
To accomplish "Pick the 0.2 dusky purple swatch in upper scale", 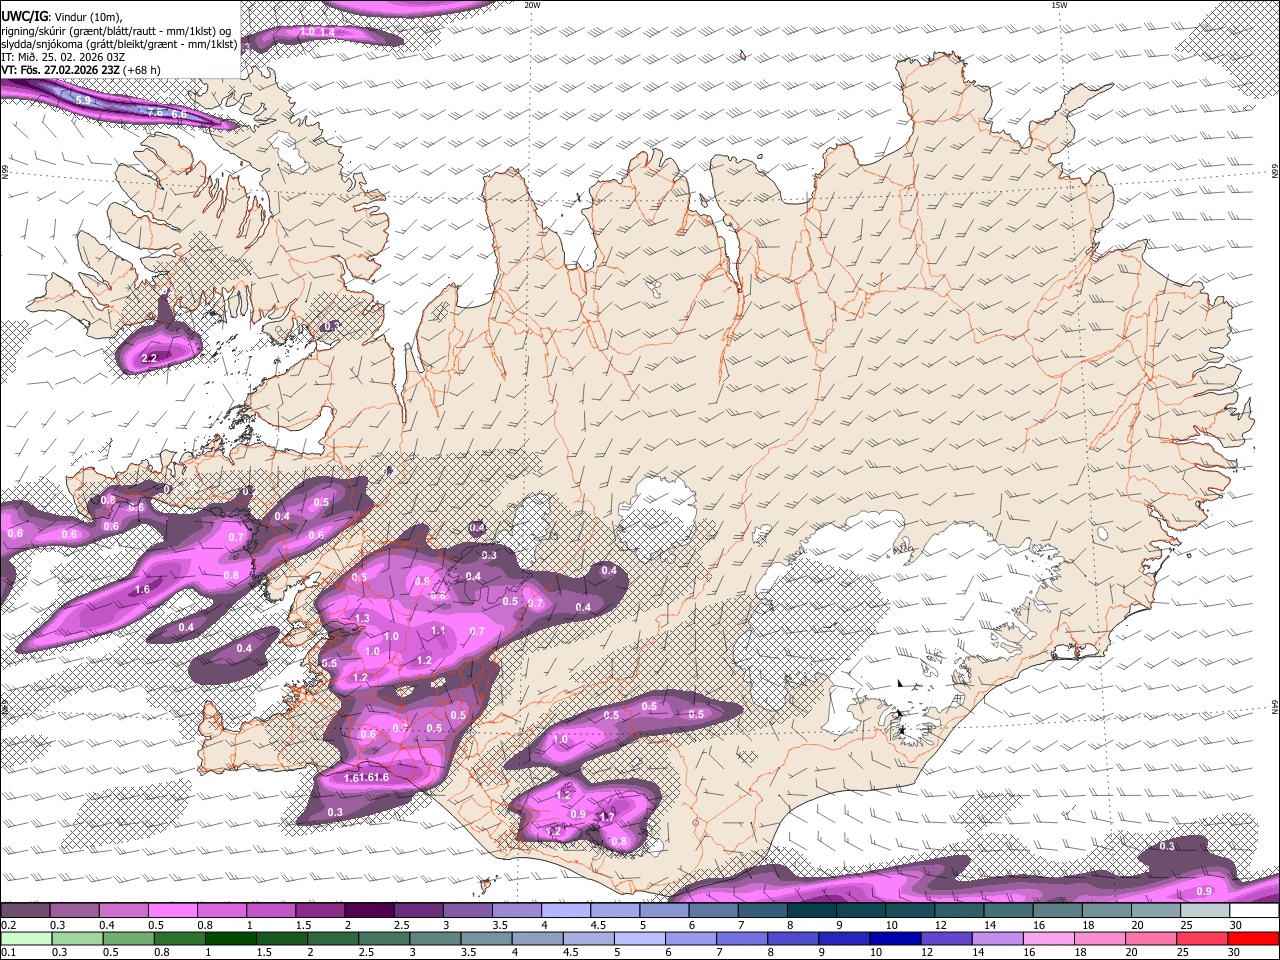I will coord(25,910).
